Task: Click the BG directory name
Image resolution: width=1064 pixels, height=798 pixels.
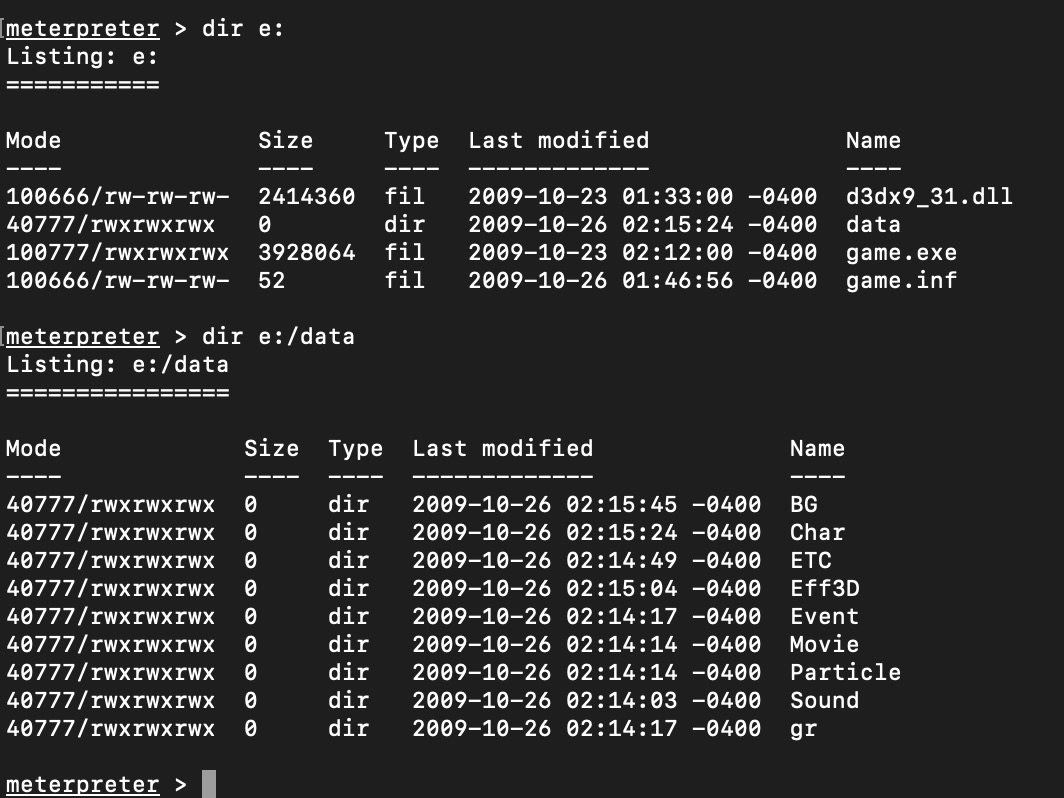Action: click(x=804, y=504)
